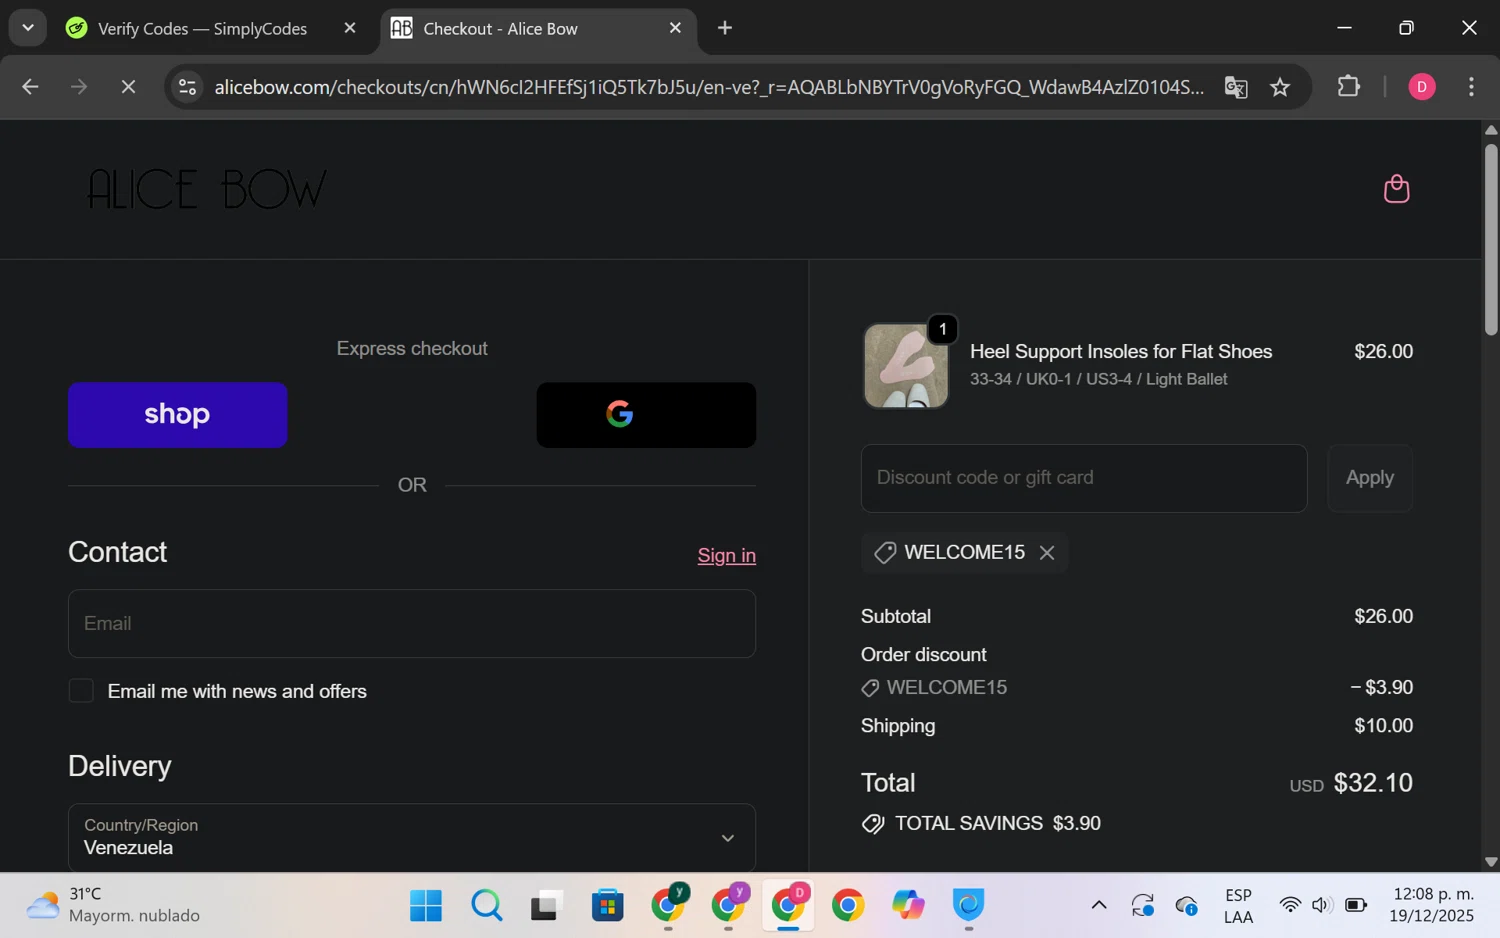Image resolution: width=1500 pixels, height=938 pixels.
Task: Focus the Discount code or gift card field
Action: [x=1084, y=478]
